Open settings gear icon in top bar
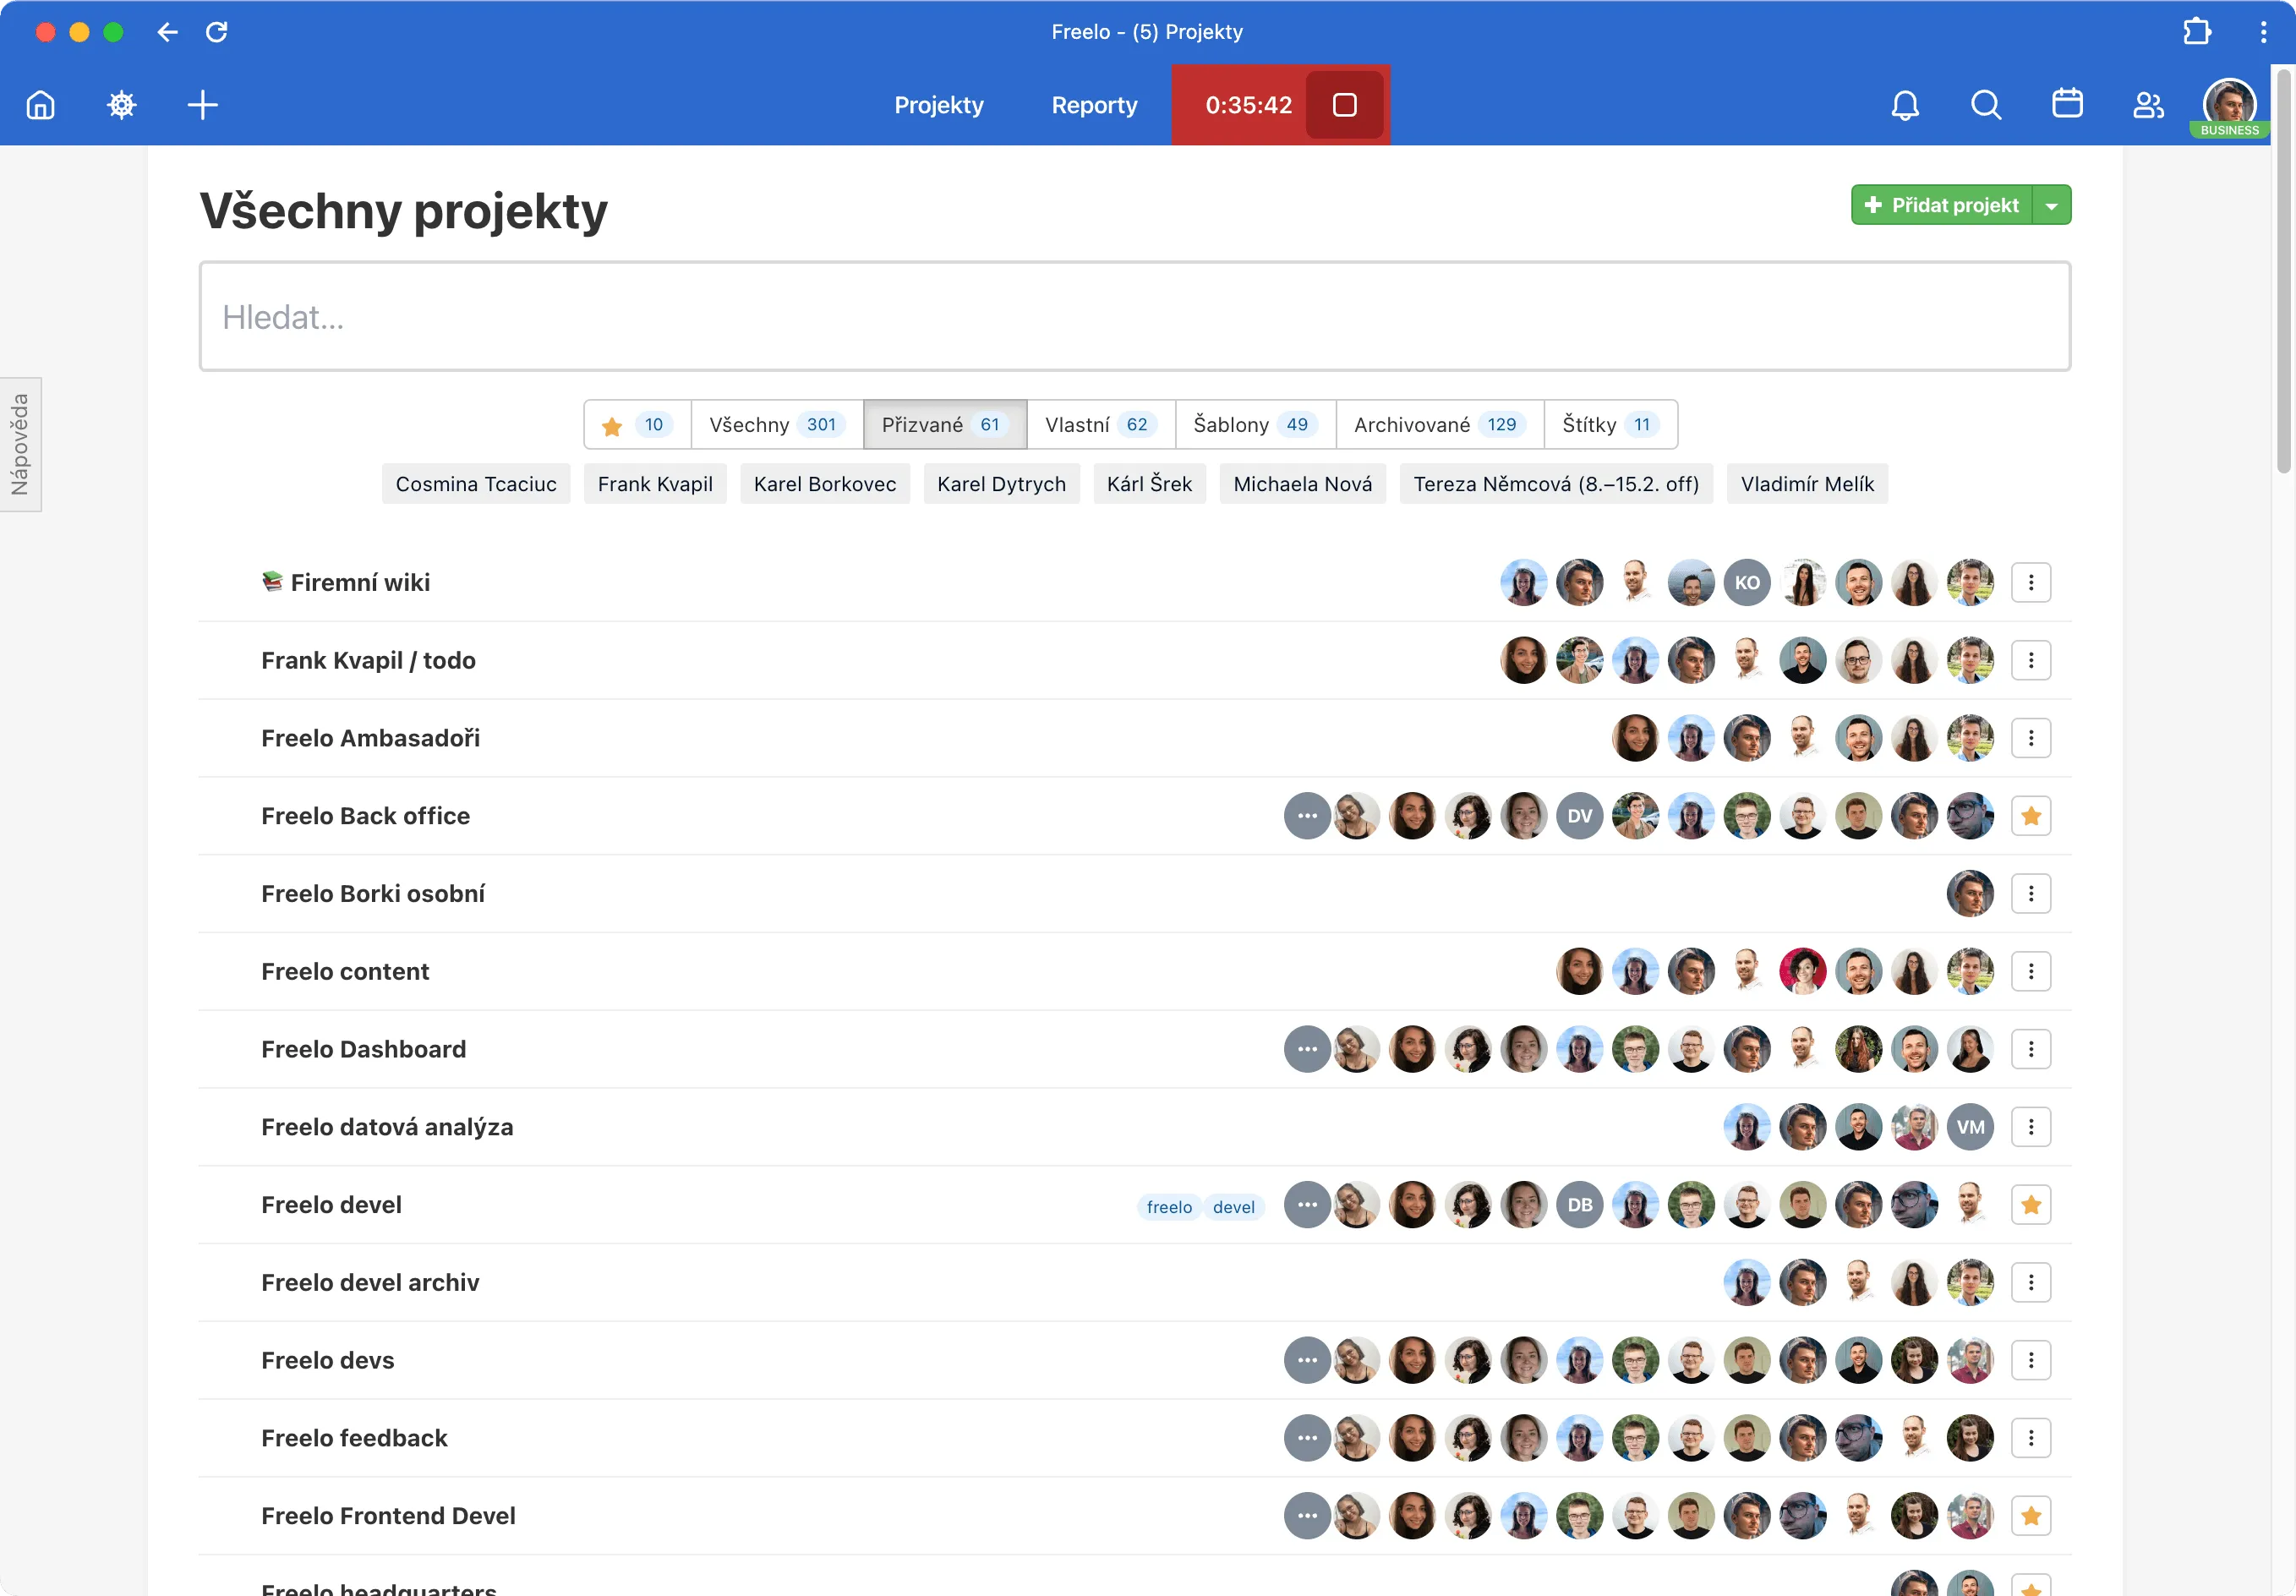Screen dimensions: 2296x1596 [x=122, y=105]
